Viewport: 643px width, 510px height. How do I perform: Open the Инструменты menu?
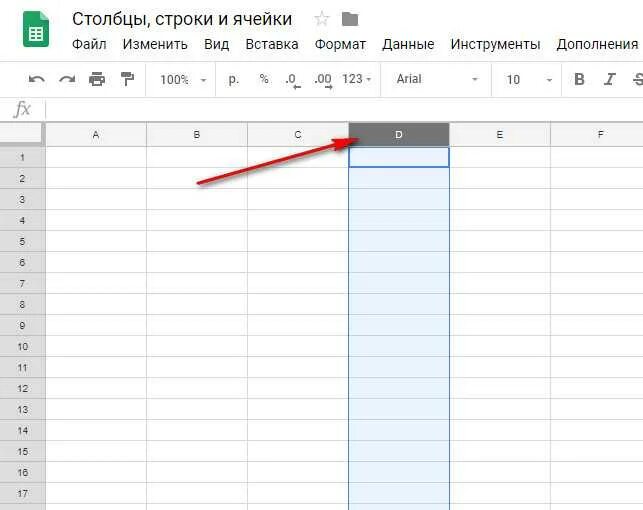click(x=495, y=44)
